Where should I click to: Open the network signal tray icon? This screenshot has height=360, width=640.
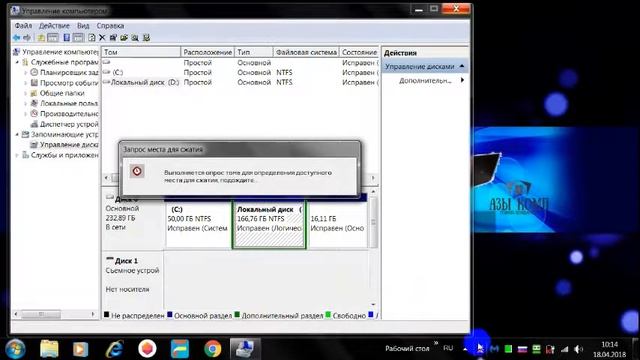(x=564, y=349)
